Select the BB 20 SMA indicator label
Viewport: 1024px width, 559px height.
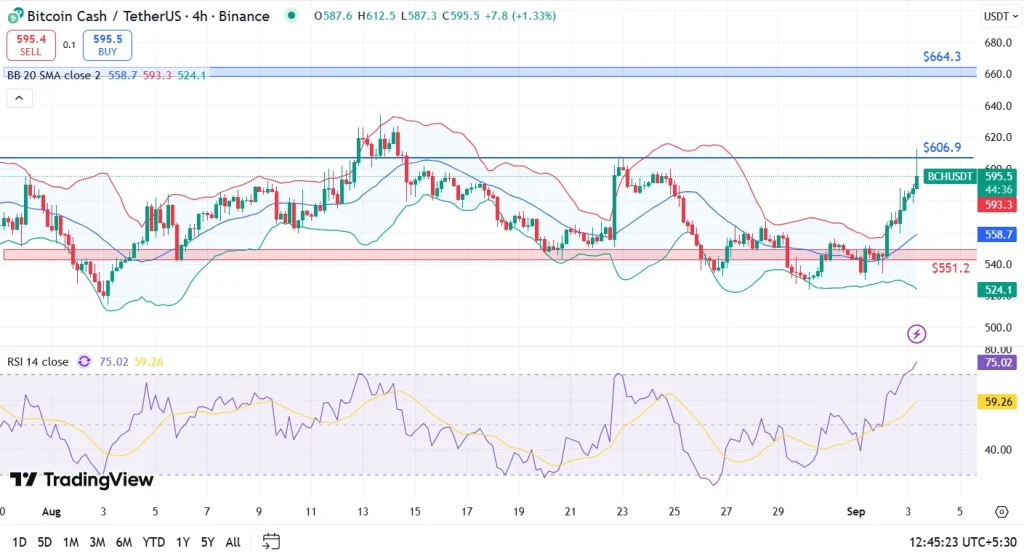54,75
